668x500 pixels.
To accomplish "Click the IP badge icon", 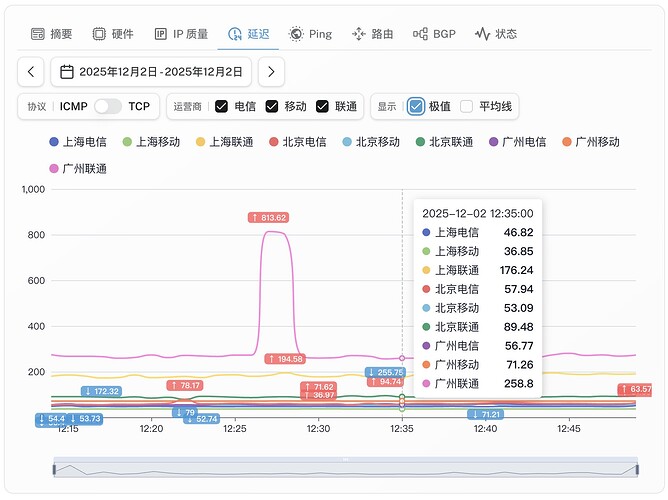I will (161, 34).
